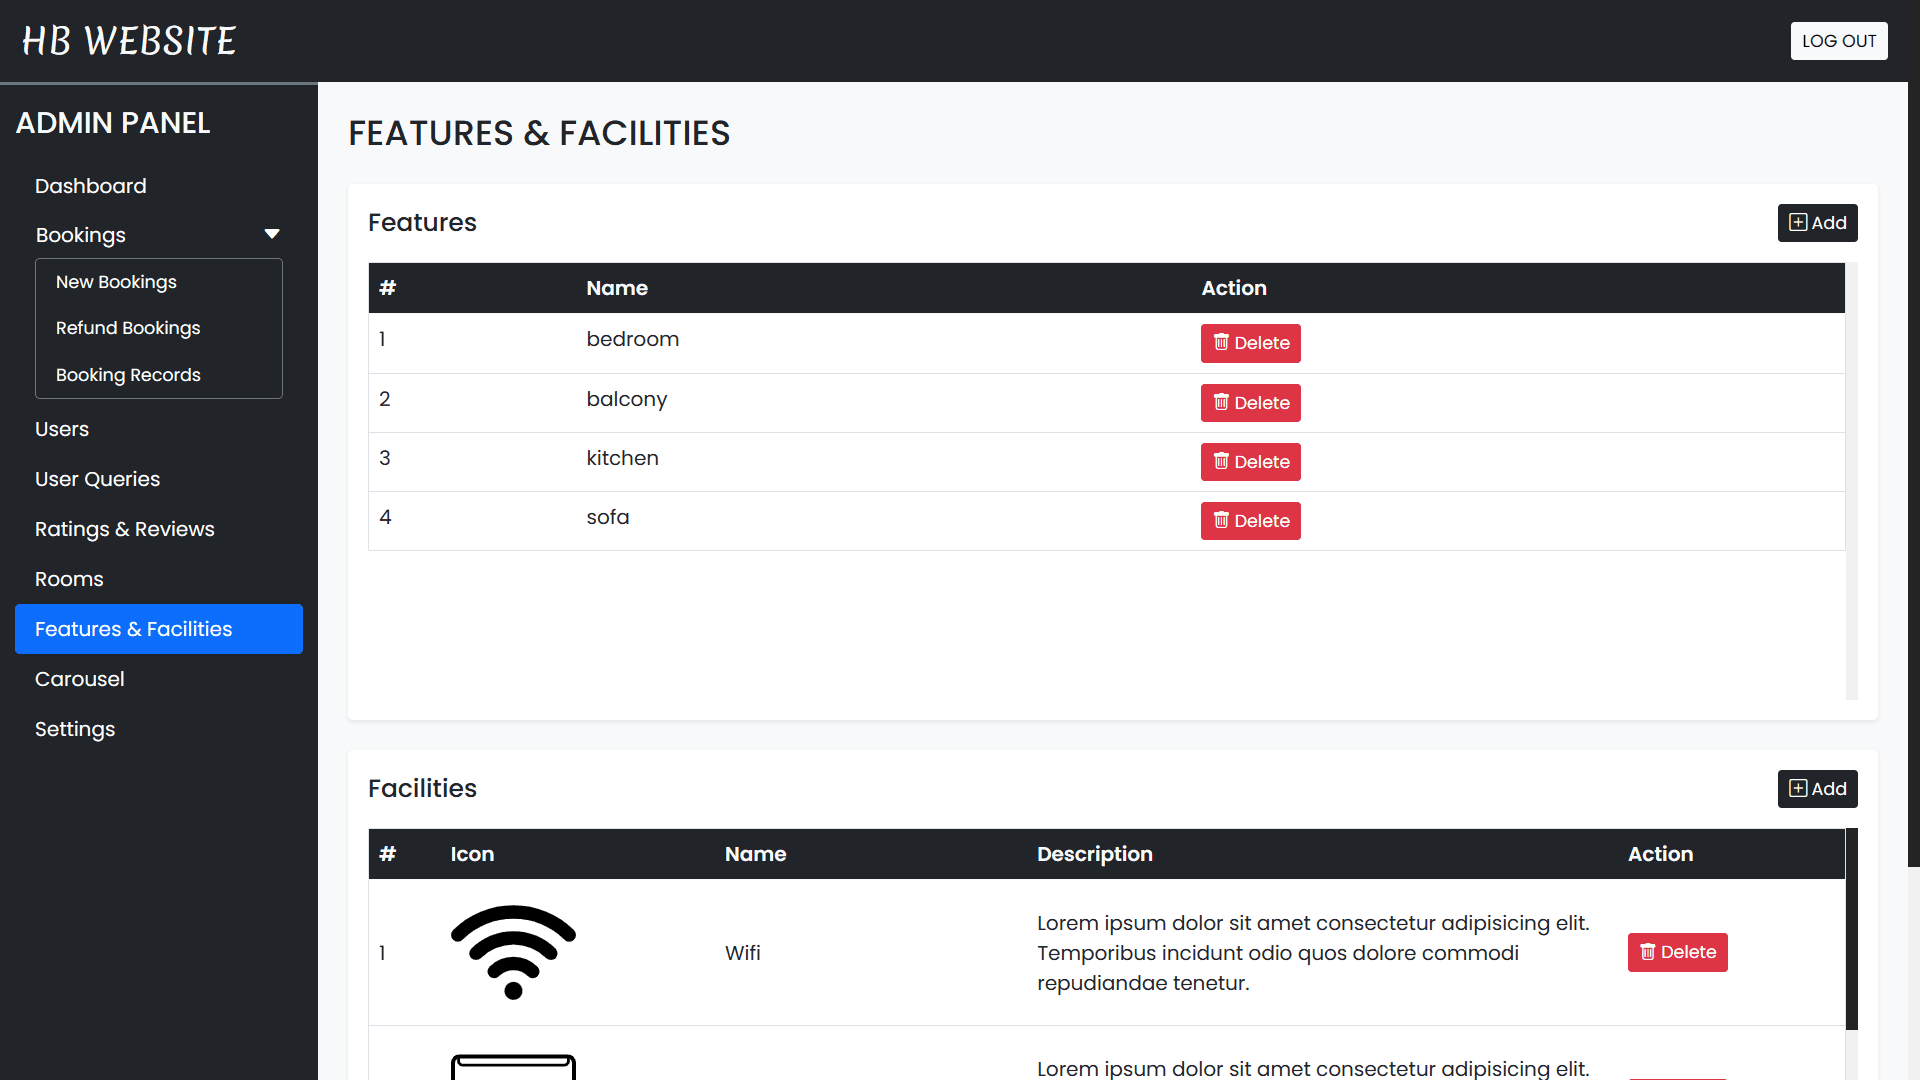
Task: Click the Facilities table vertical scrollbar
Action: click(x=1851, y=930)
